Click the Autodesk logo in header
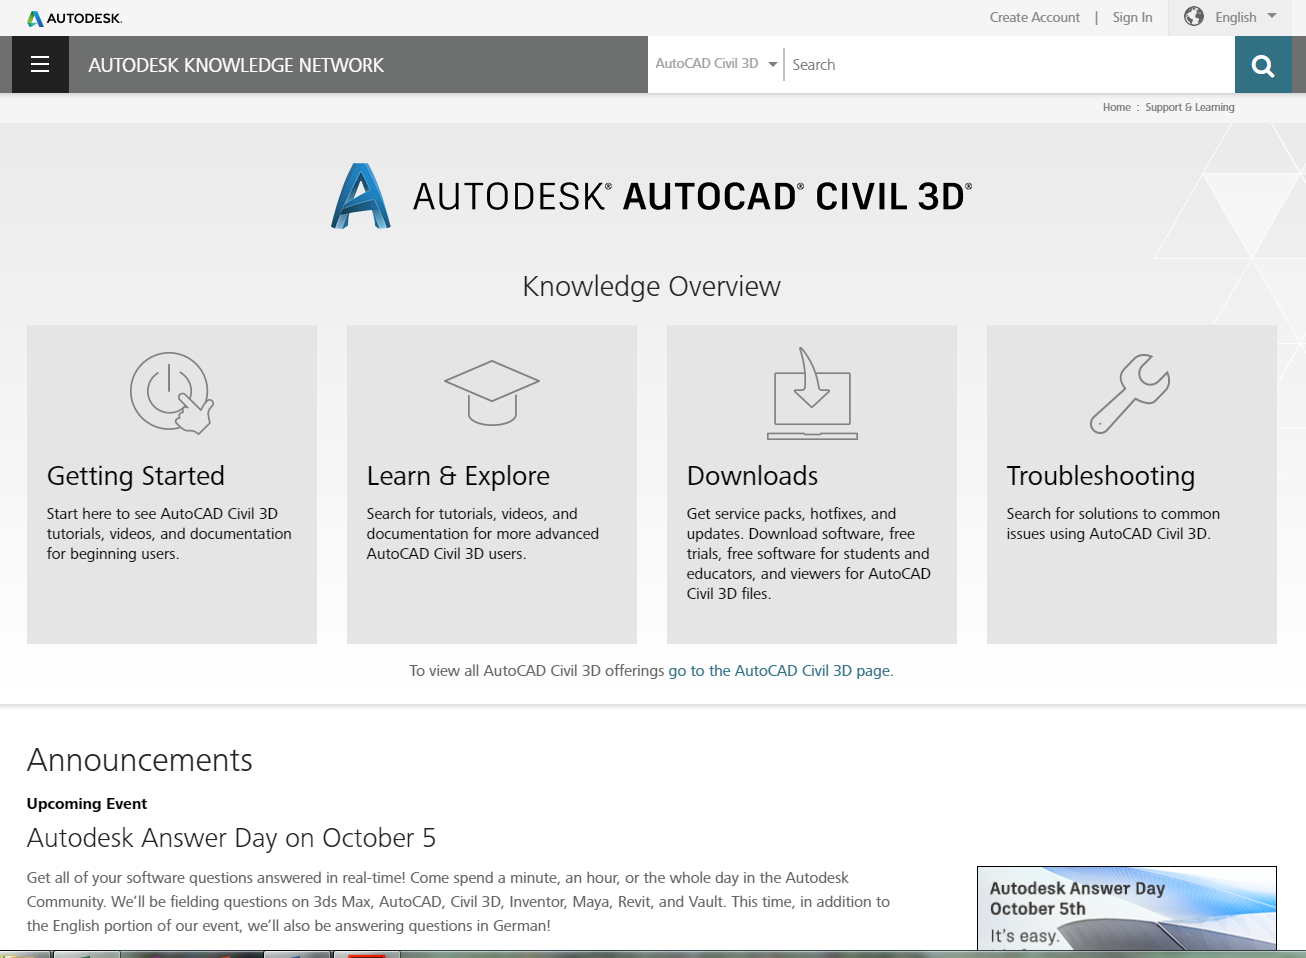Image resolution: width=1306 pixels, height=958 pixels. [75, 18]
